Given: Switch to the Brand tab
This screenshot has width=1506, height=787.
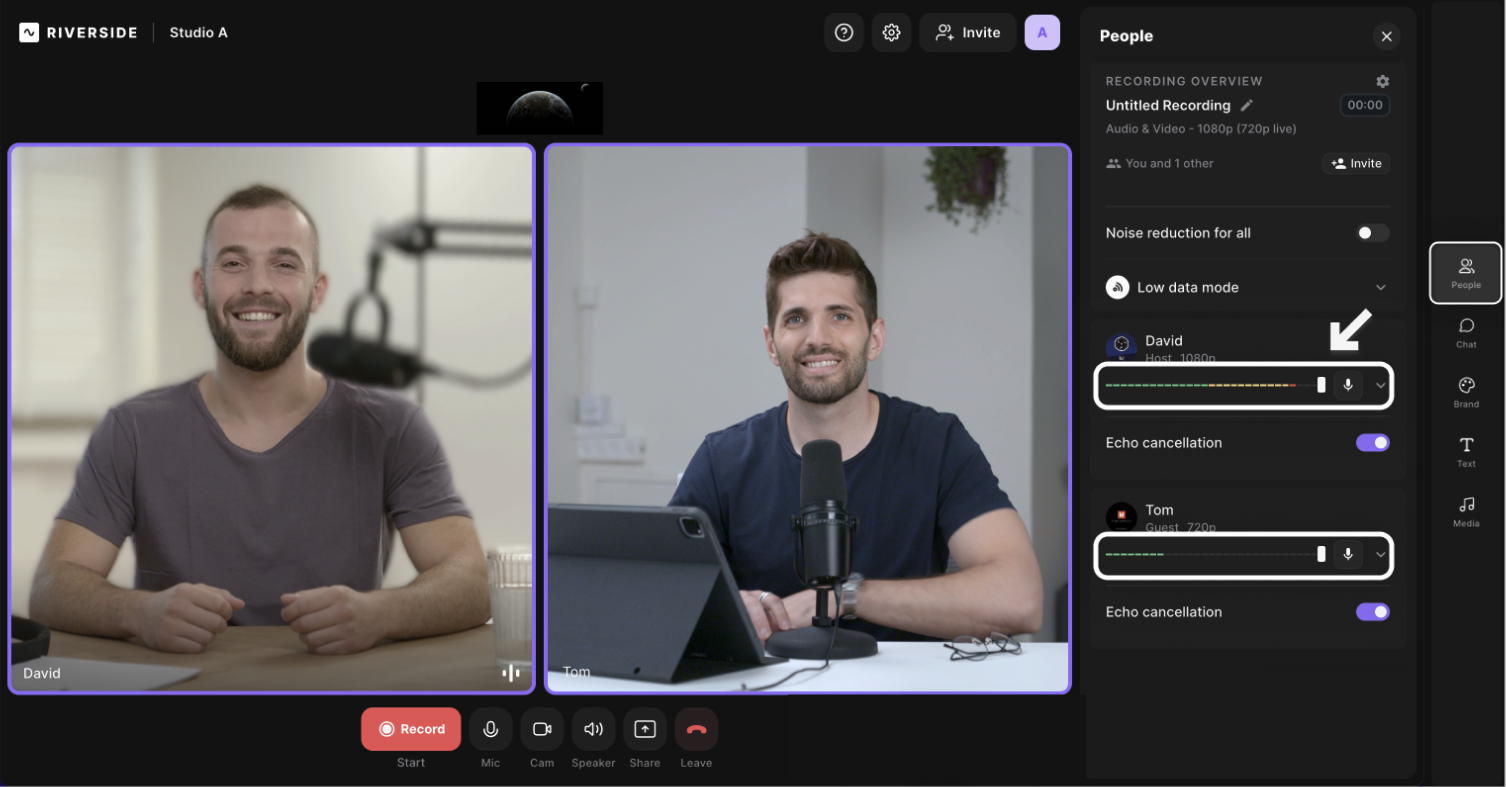Looking at the screenshot, I should coord(1466,392).
